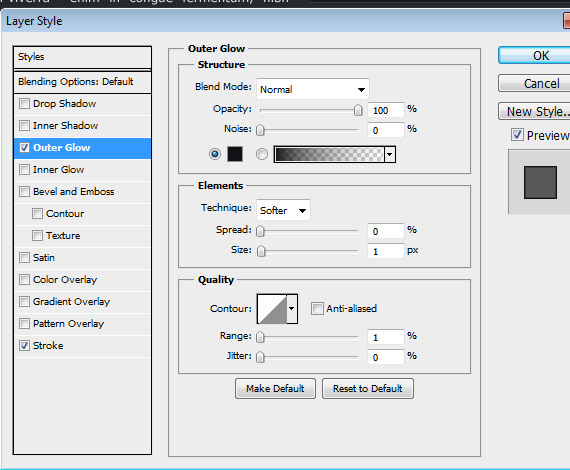The image size is (570, 470).
Task: Click the glow gradient preview bar
Action: pyautogui.click(x=329, y=154)
